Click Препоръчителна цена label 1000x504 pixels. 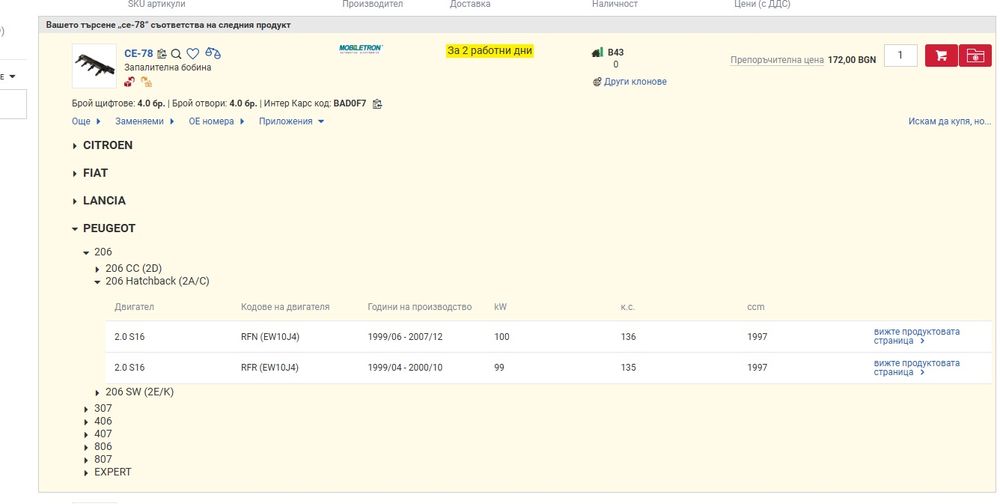(777, 60)
